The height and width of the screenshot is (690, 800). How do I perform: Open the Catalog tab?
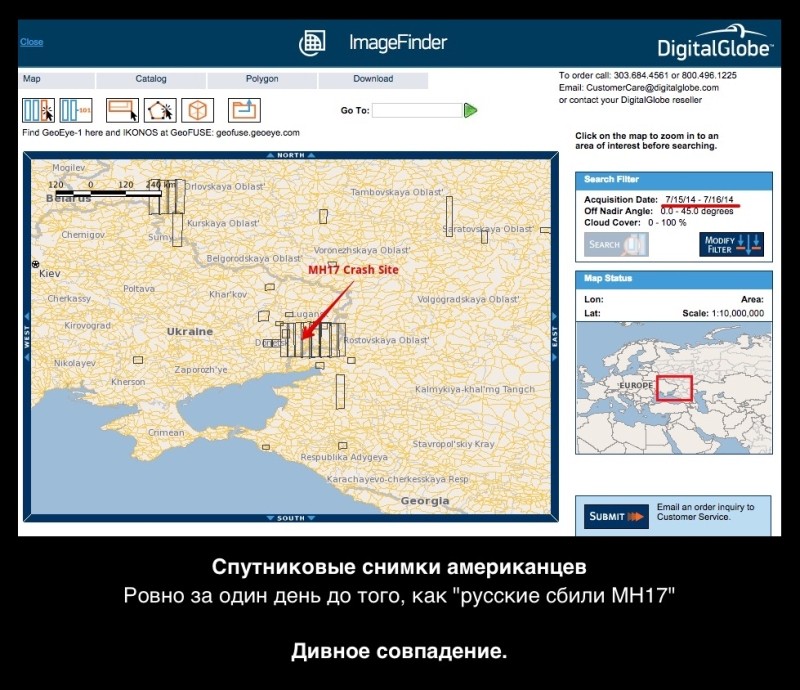[x=152, y=79]
